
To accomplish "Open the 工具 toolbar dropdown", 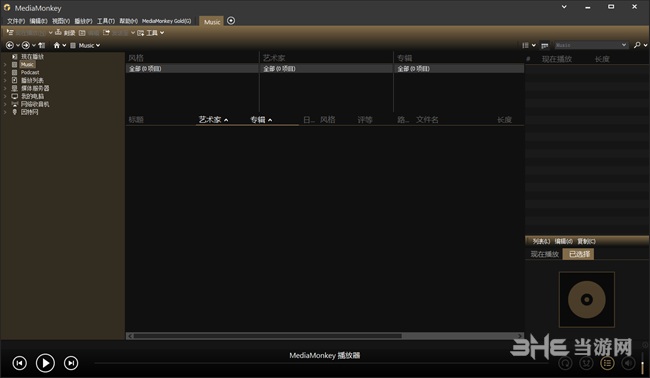I will click(x=151, y=32).
